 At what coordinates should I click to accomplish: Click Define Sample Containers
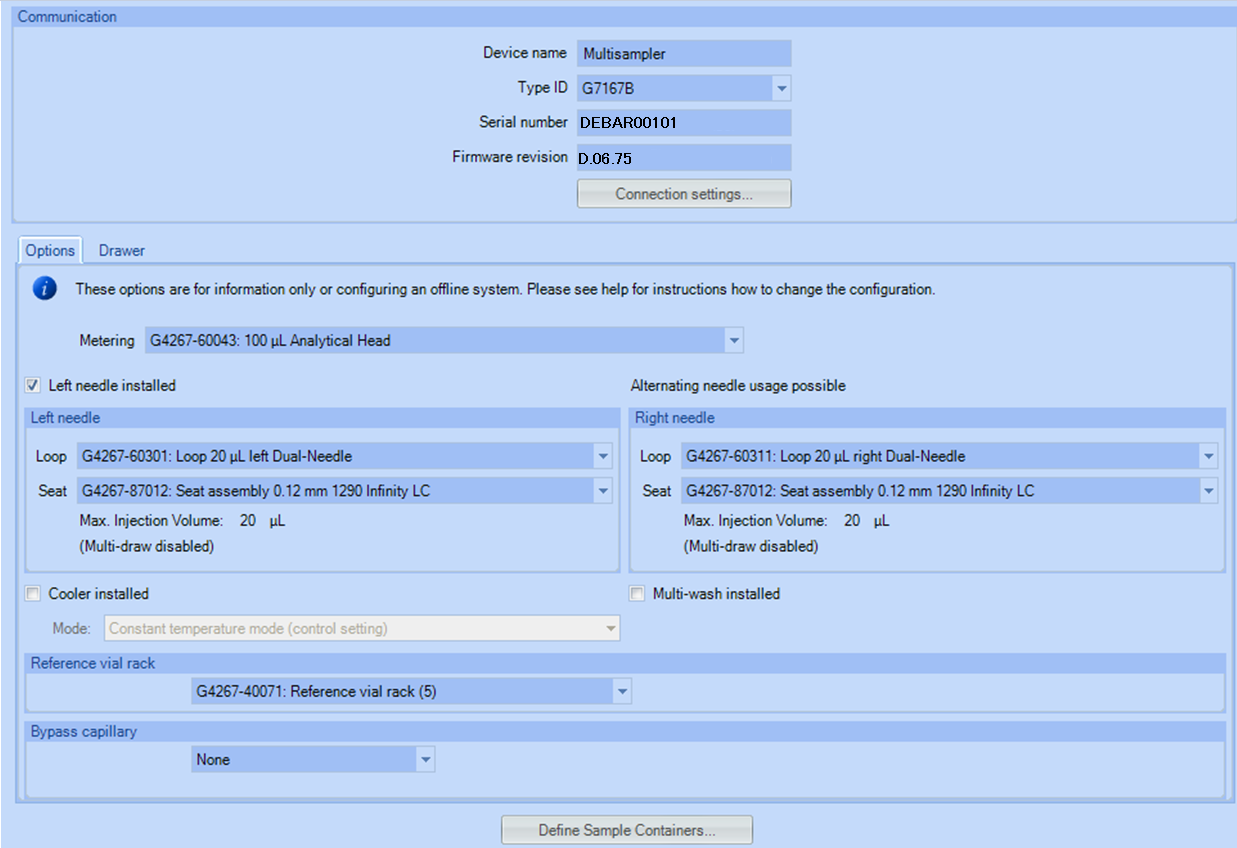626,830
